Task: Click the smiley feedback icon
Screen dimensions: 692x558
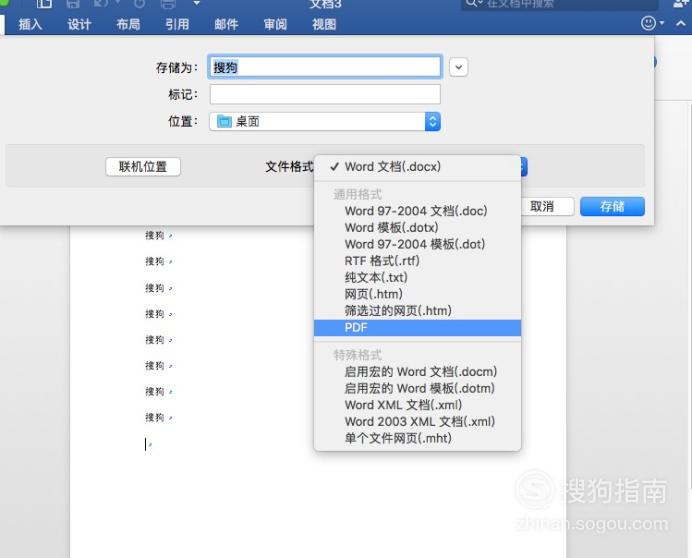Action: point(648,23)
